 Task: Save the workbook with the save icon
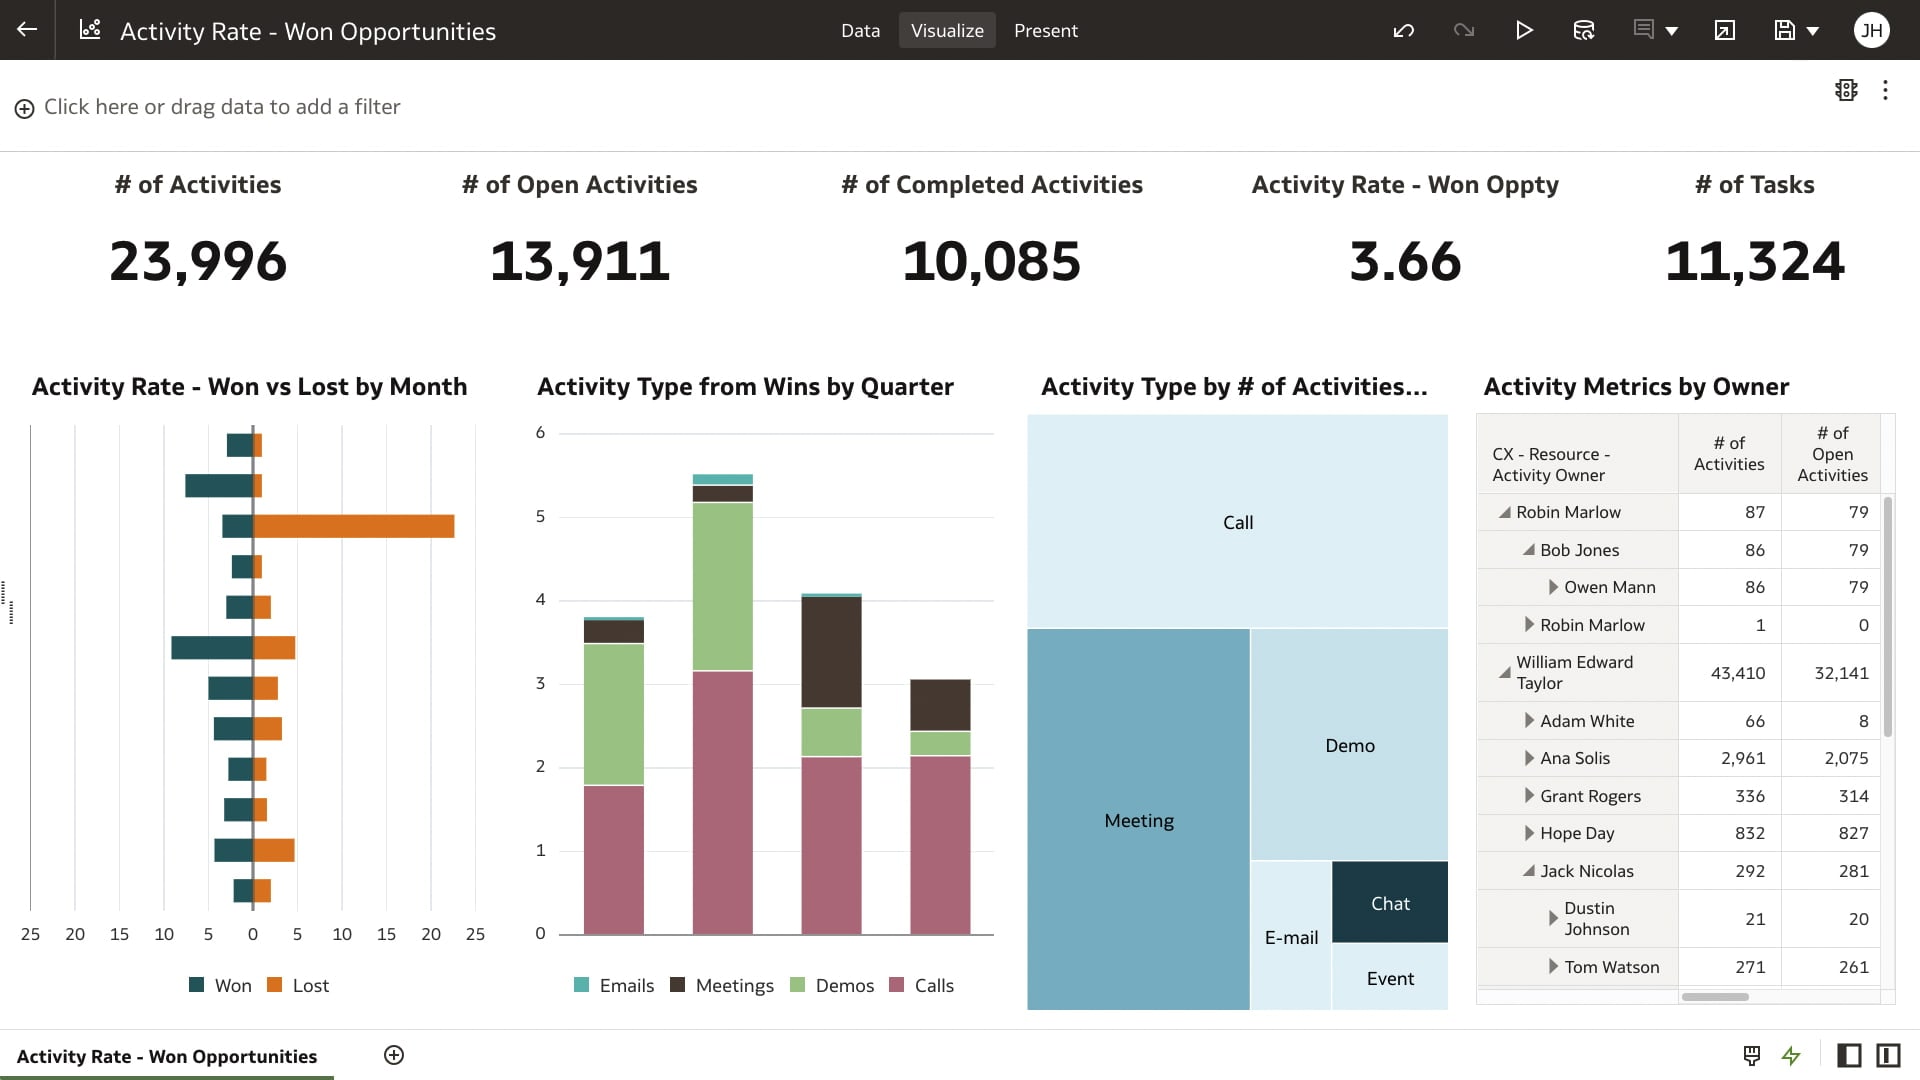click(1786, 30)
